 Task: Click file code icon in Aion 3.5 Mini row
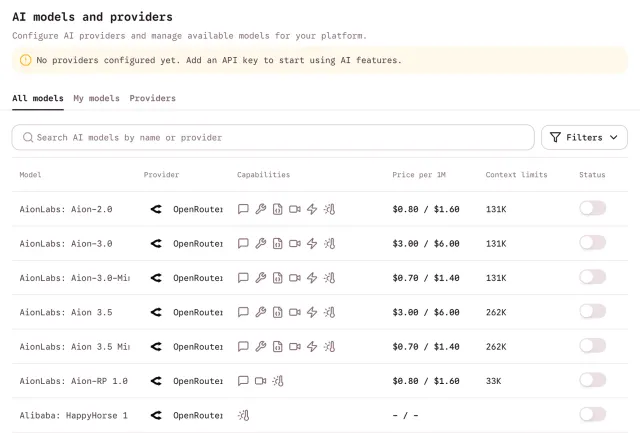[278, 347]
